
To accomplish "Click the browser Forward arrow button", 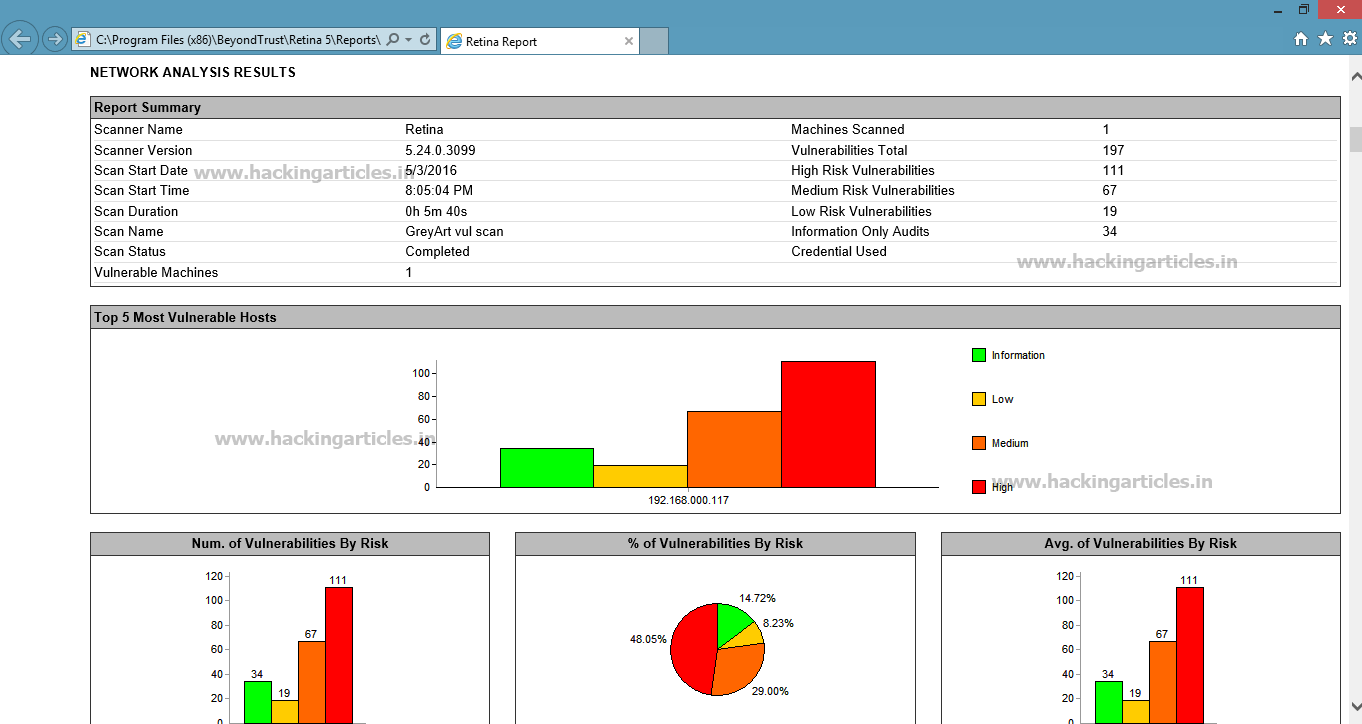I will (54, 40).
